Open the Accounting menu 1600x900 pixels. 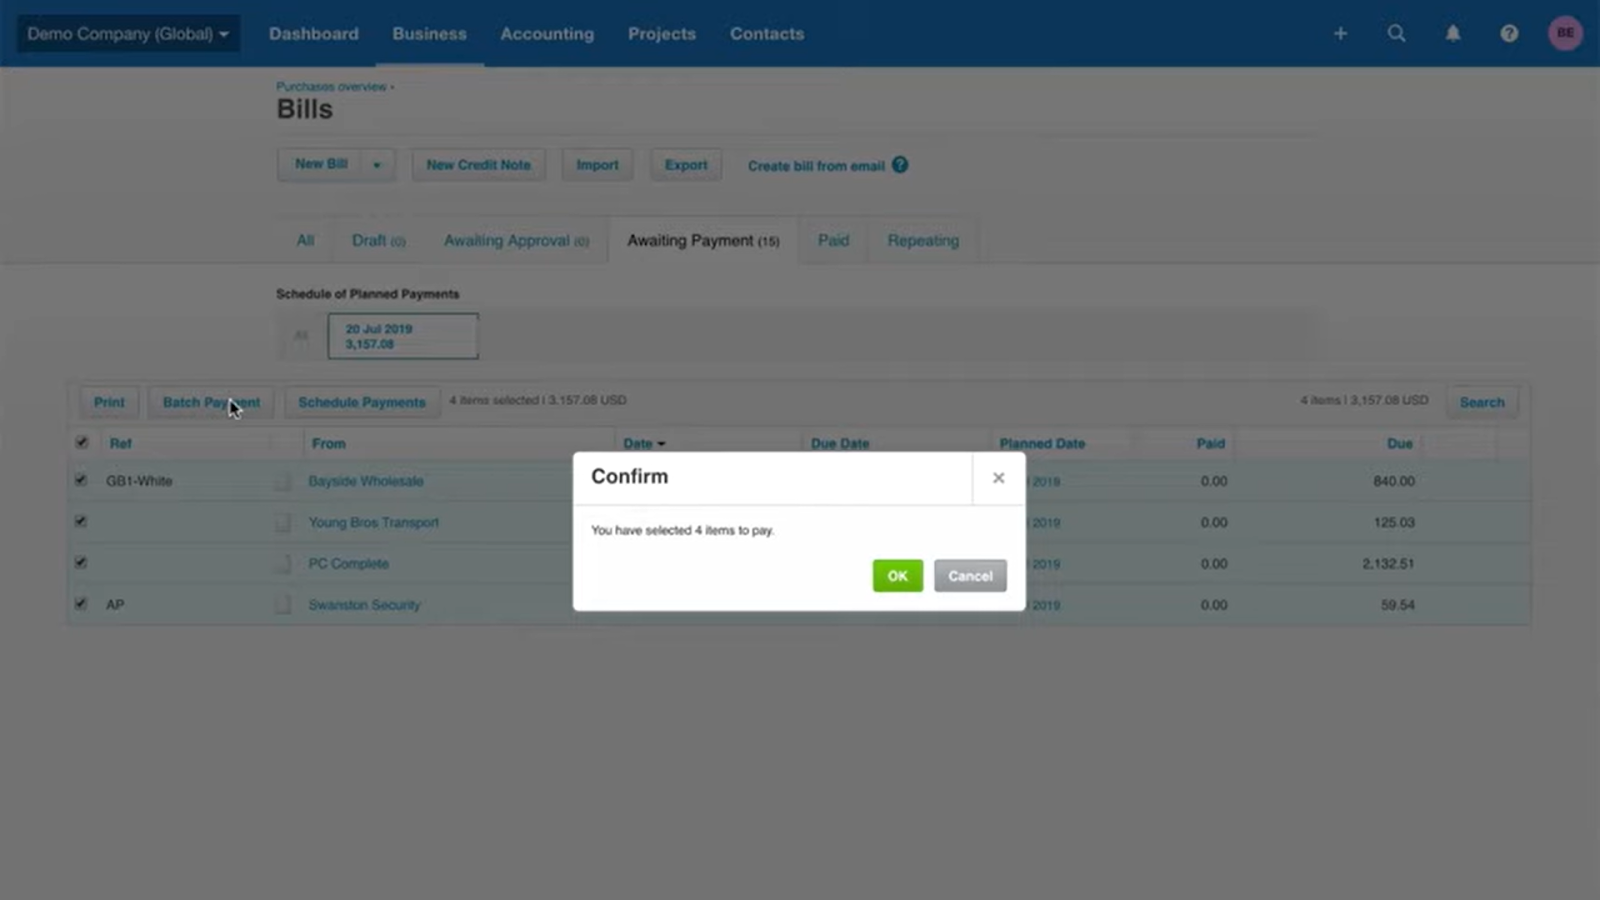(x=547, y=33)
